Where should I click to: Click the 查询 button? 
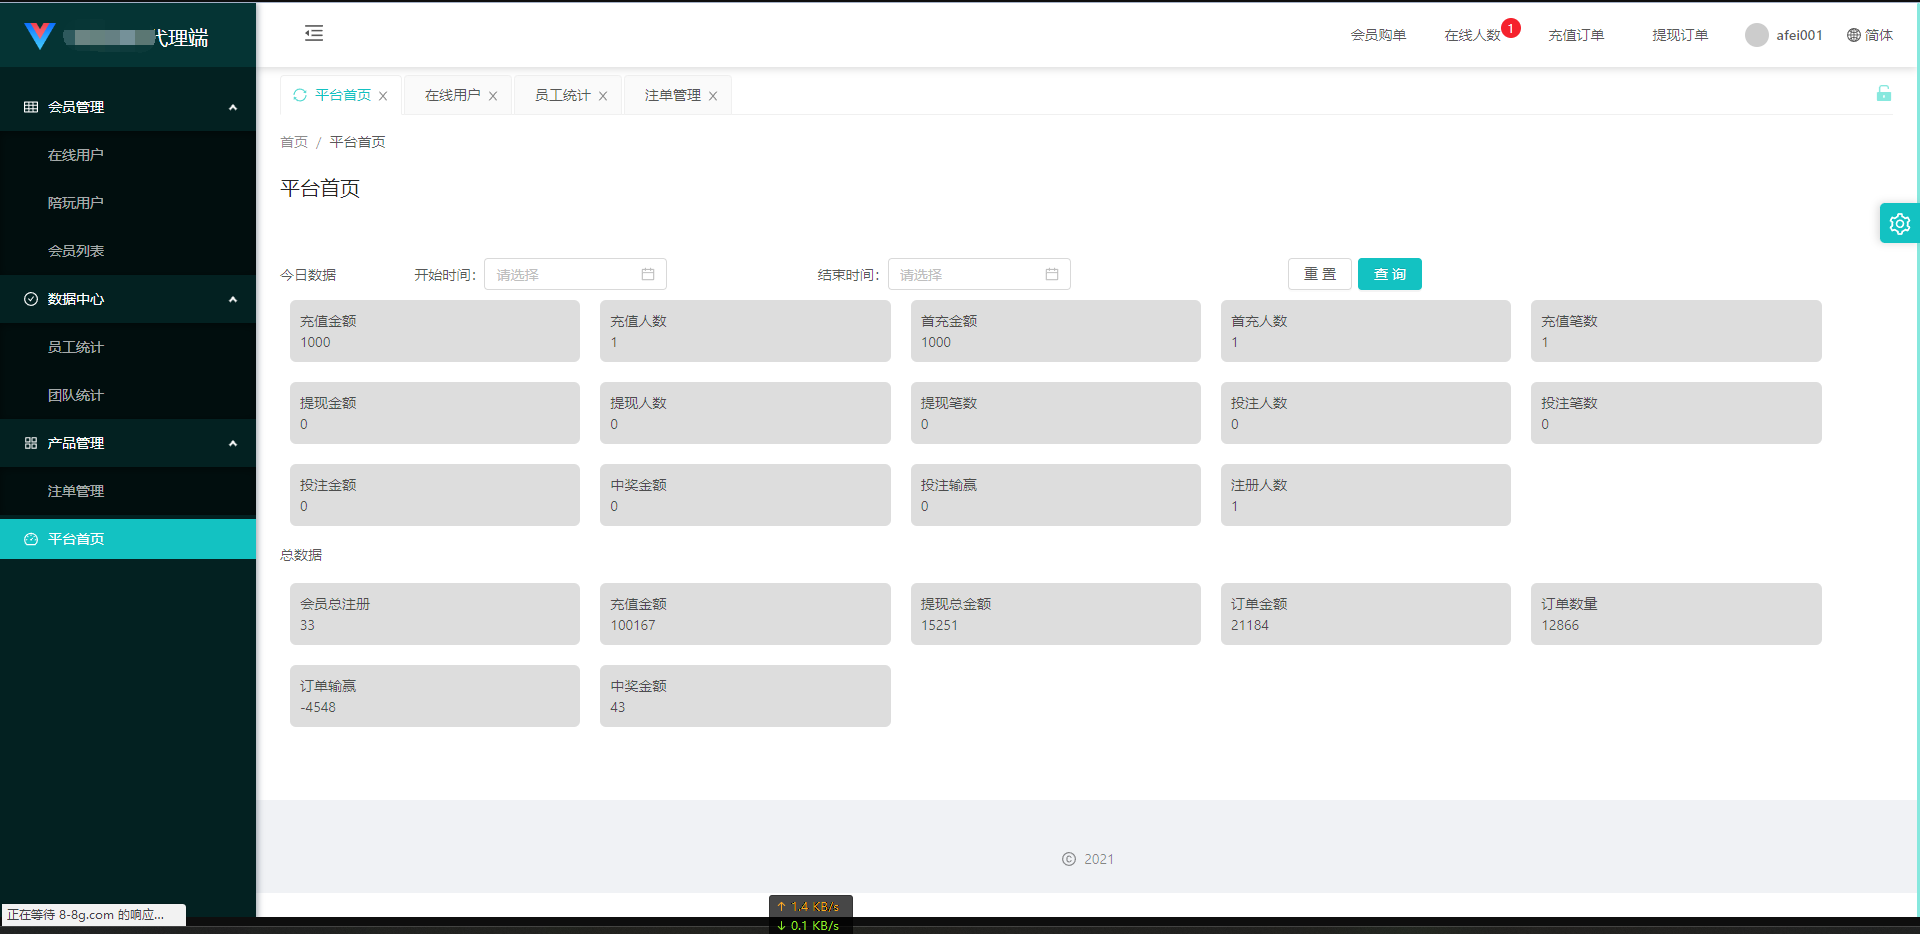tap(1389, 274)
